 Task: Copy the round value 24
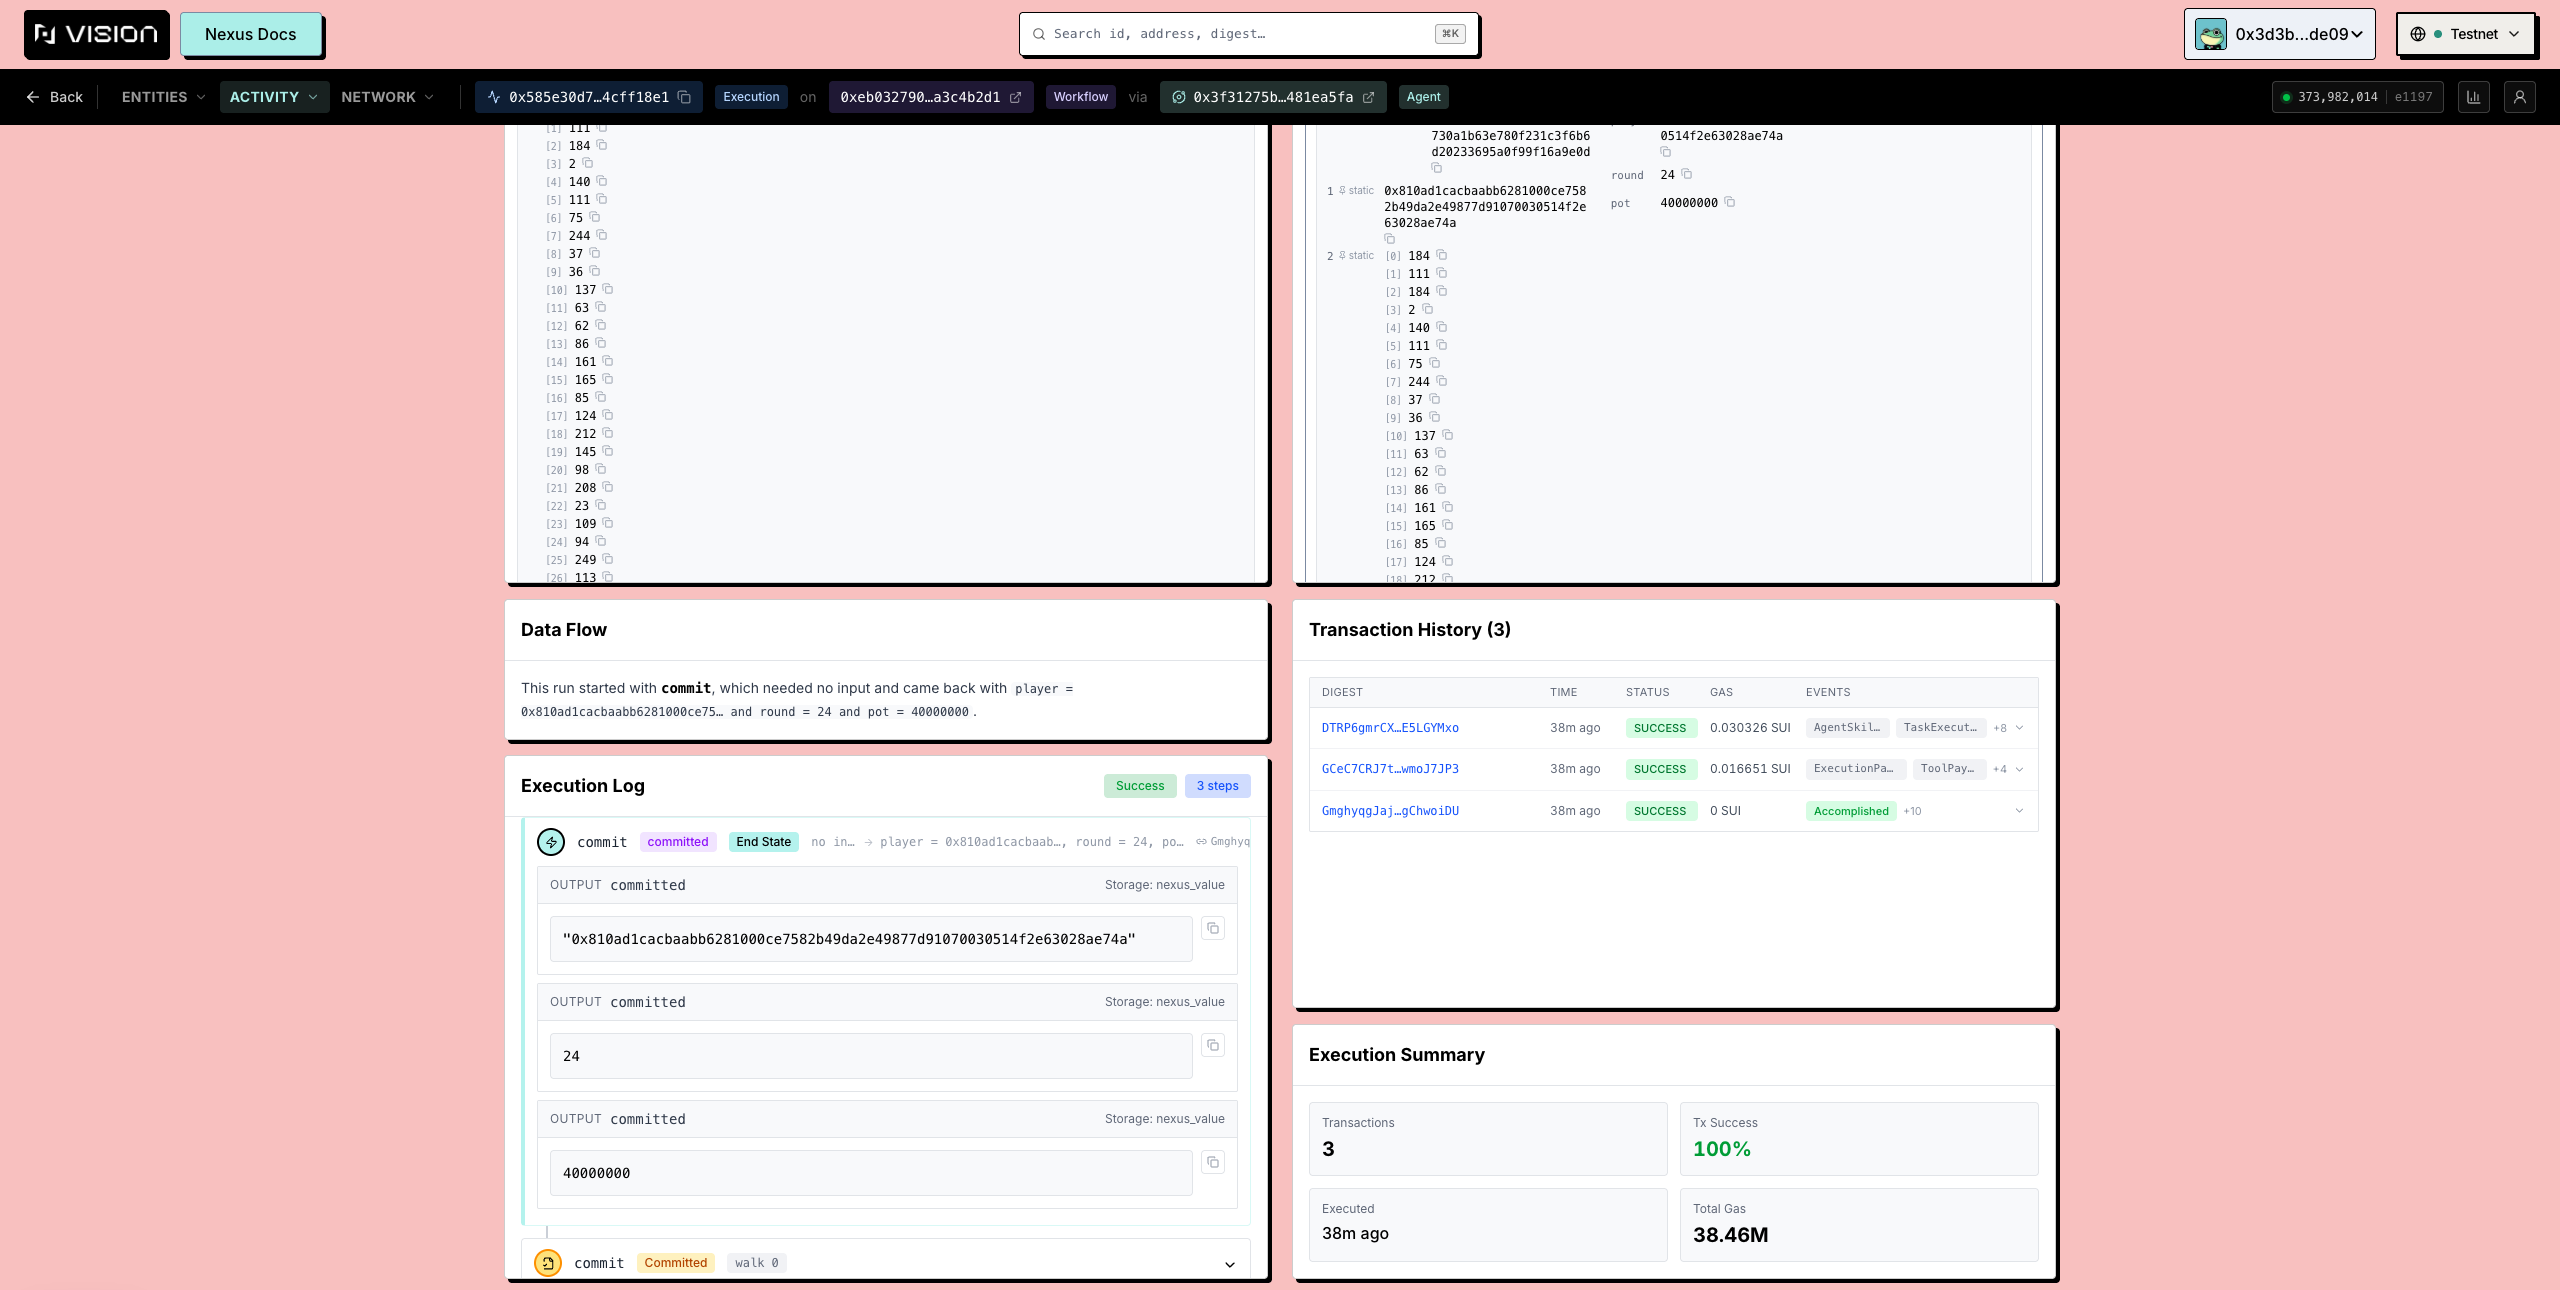(x=1686, y=174)
